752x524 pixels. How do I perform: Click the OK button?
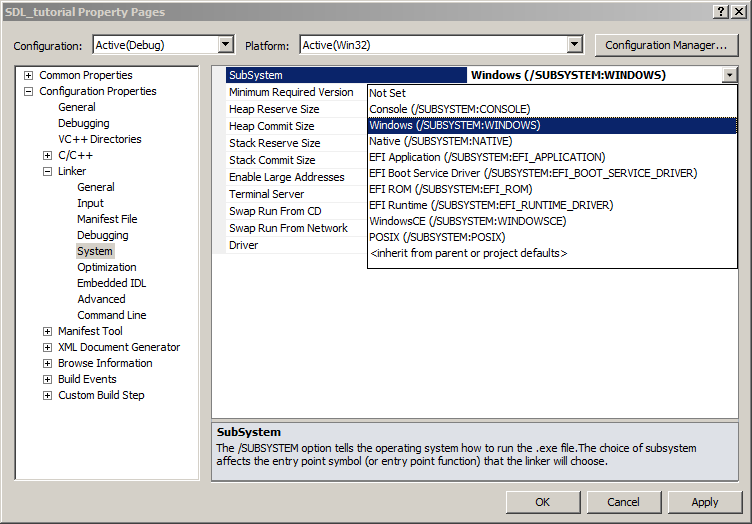[543, 502]
